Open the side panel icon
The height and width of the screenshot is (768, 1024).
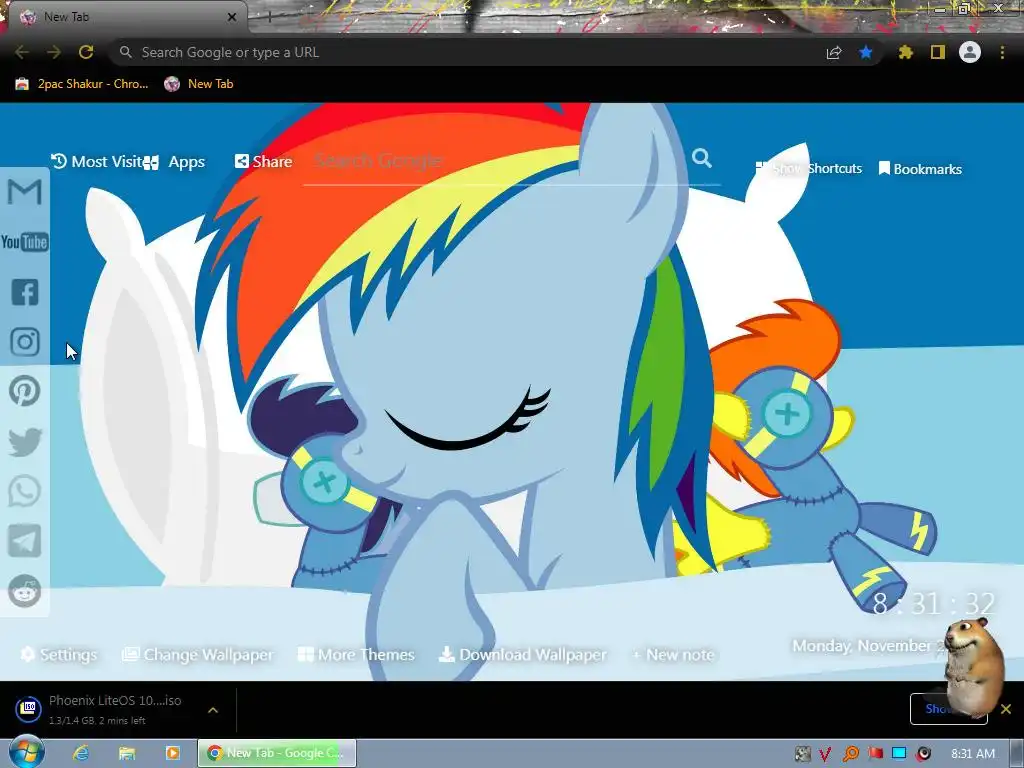pos(938,52)
